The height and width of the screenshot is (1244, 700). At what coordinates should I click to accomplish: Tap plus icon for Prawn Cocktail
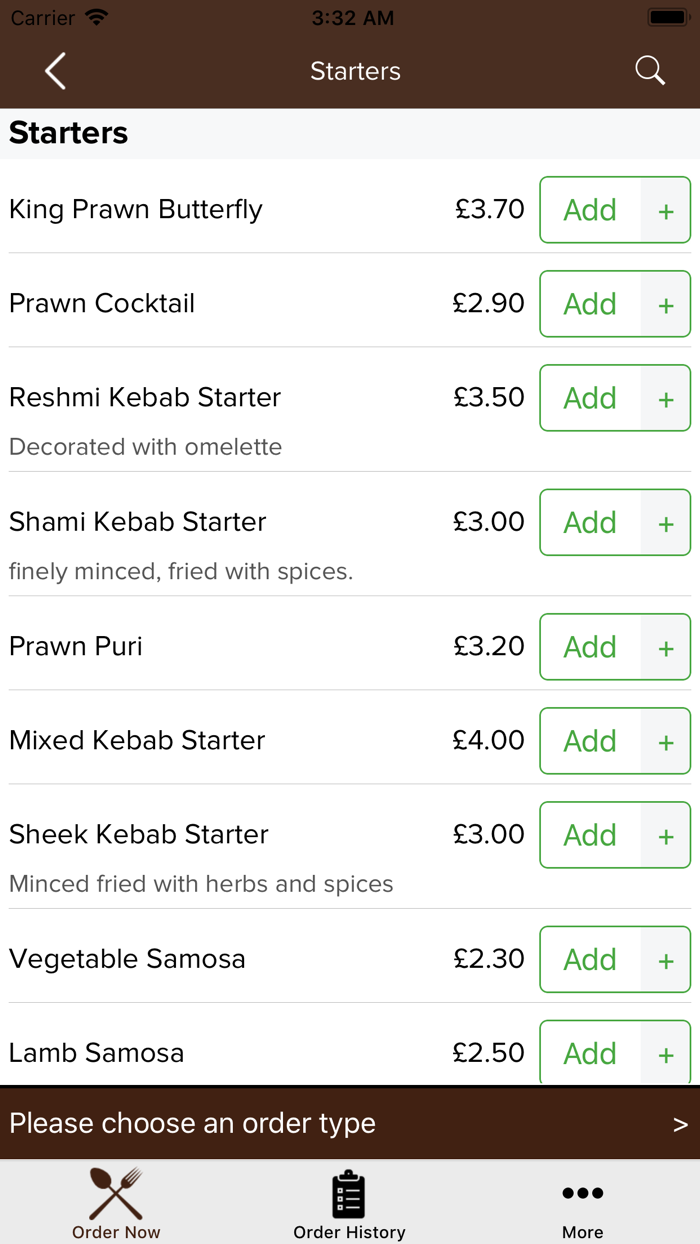tap(666, 305)
